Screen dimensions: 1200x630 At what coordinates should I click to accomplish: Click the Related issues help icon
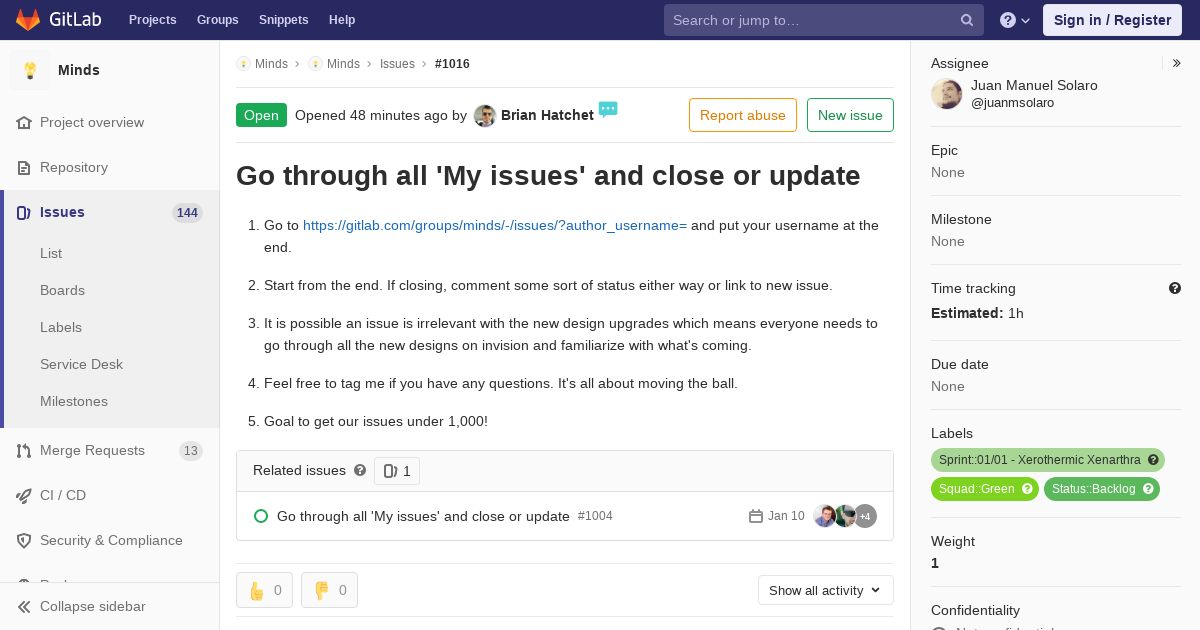click(360, 470)
